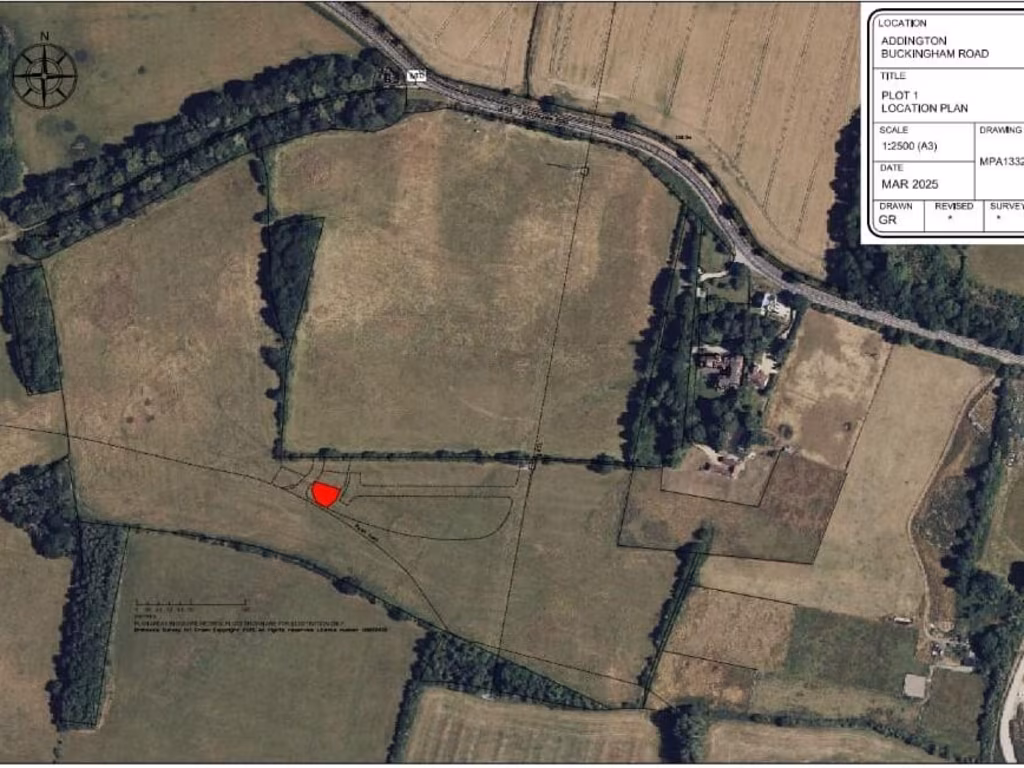Click the large house in the trees east
Image resolution: width=1024 pixels, height=768 pixels.
[x=725, y=368]
